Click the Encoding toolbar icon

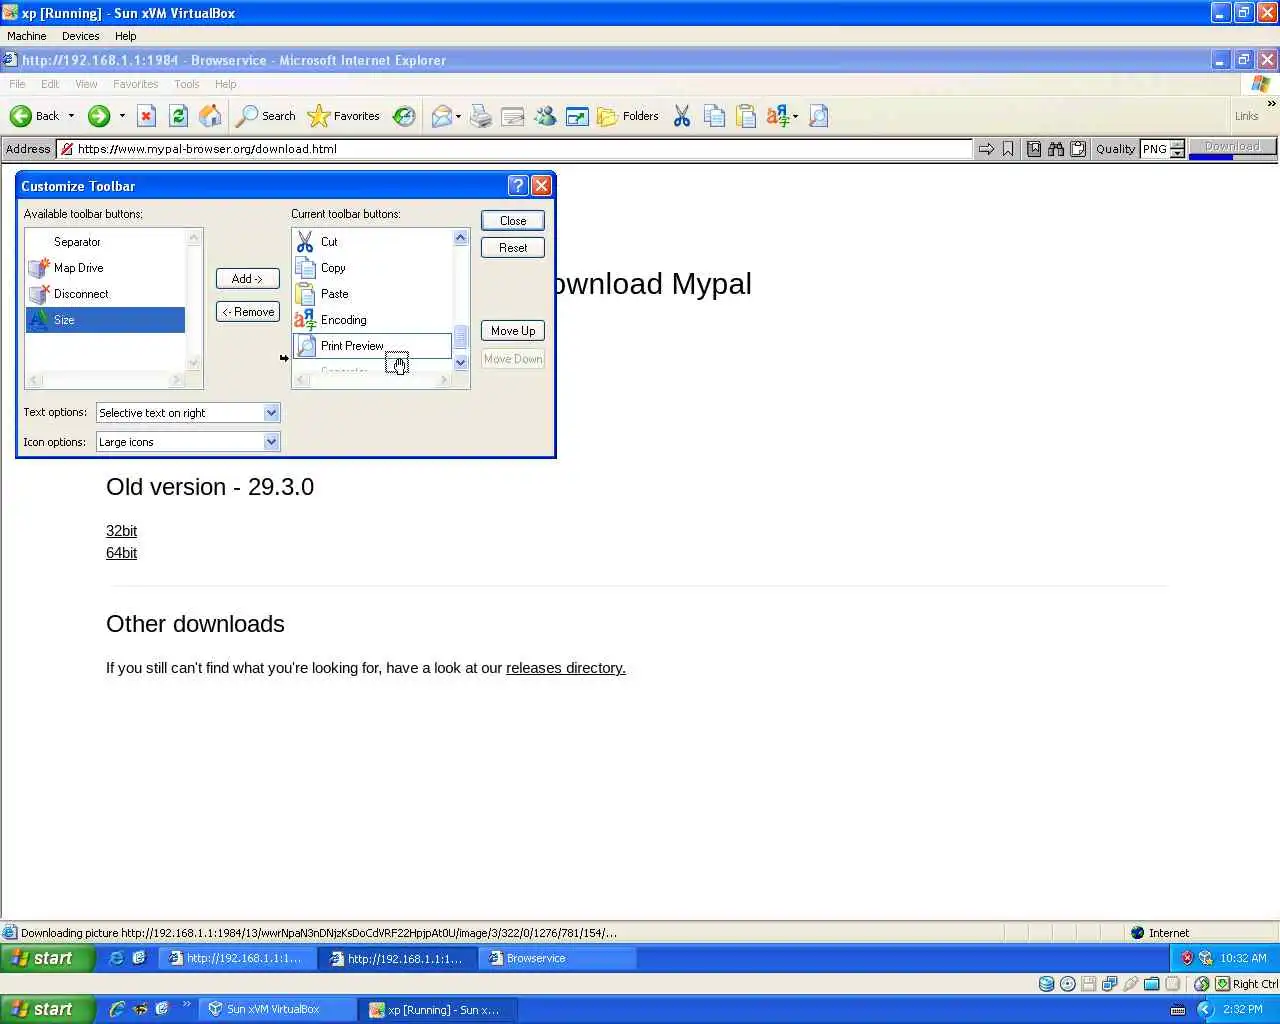point(778,116)
